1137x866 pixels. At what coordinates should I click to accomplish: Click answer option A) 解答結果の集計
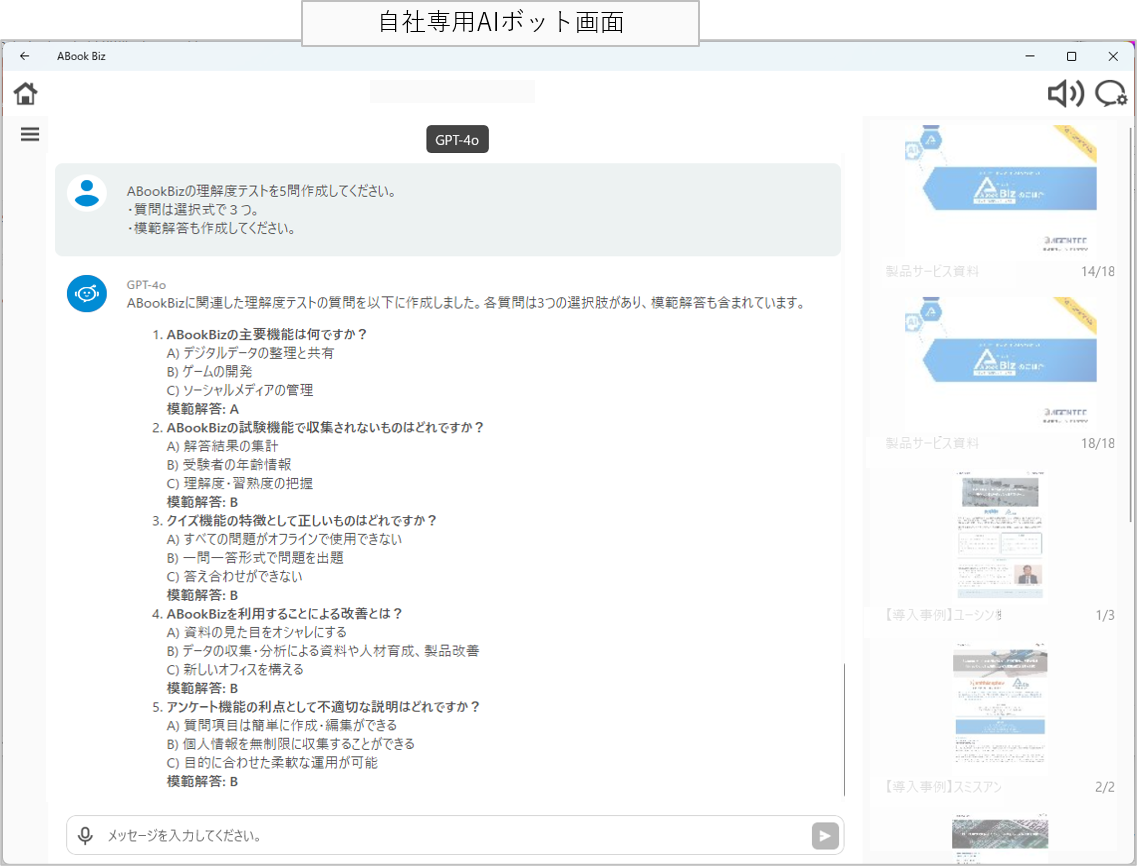[x=222, y=446]
